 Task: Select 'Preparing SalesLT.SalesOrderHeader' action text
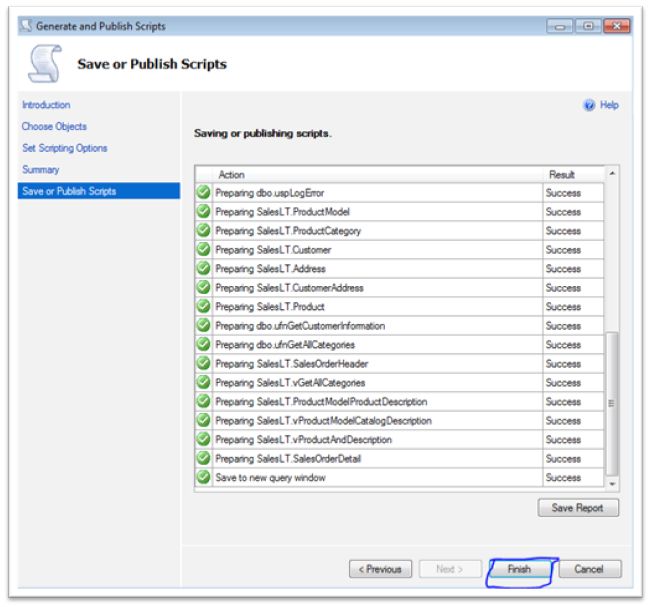coord(292,364)
